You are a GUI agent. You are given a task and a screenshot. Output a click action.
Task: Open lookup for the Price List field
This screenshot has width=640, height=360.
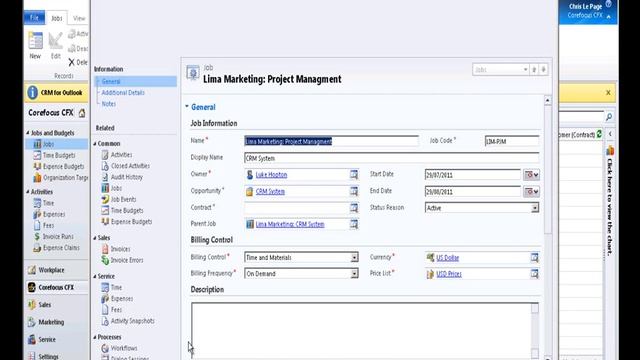(534, 273)
